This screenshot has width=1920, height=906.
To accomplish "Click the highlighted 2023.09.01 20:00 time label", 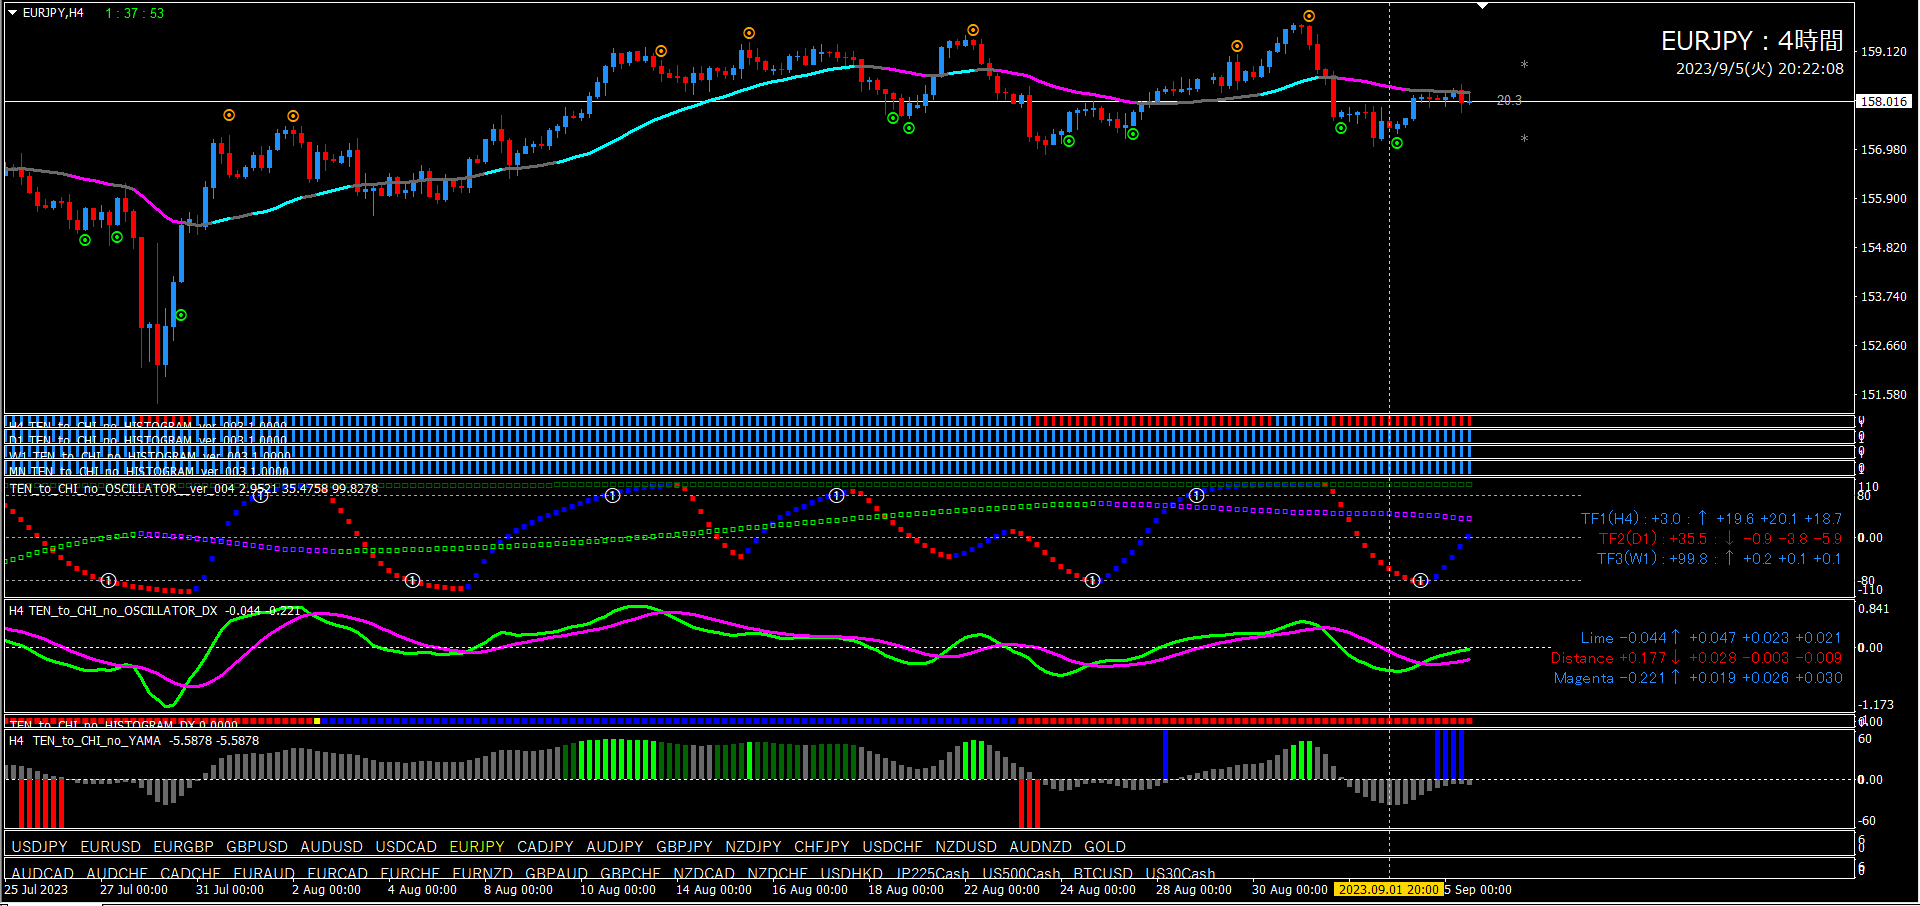I will [x=1388, y=890].
